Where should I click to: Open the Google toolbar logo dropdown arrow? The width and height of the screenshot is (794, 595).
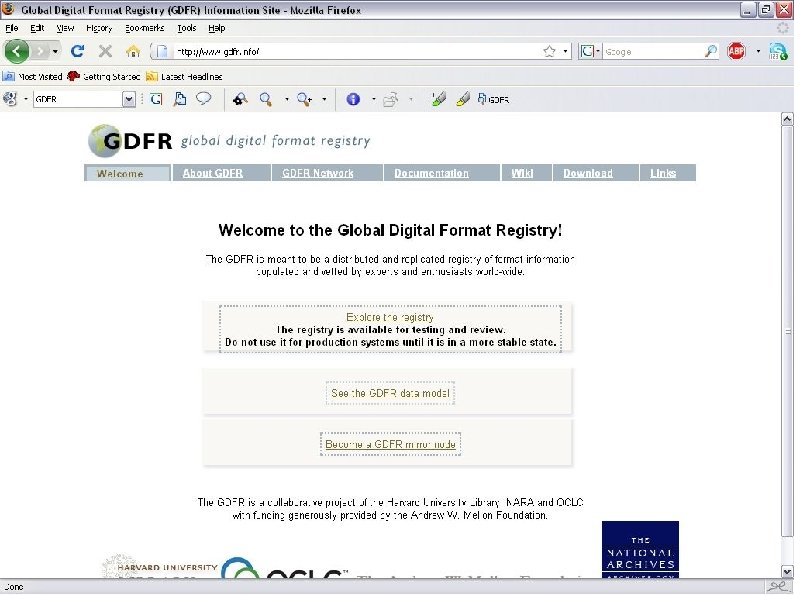click(25, 99)
